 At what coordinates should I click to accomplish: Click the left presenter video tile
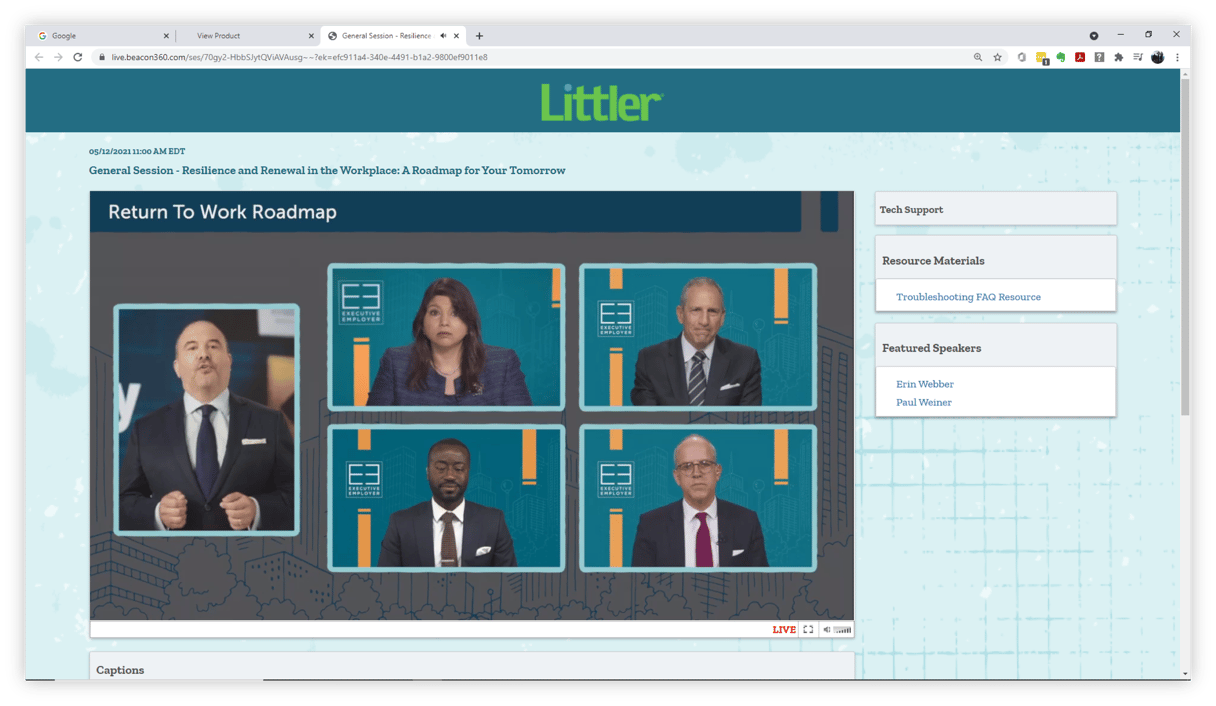(x=206, y=419)
